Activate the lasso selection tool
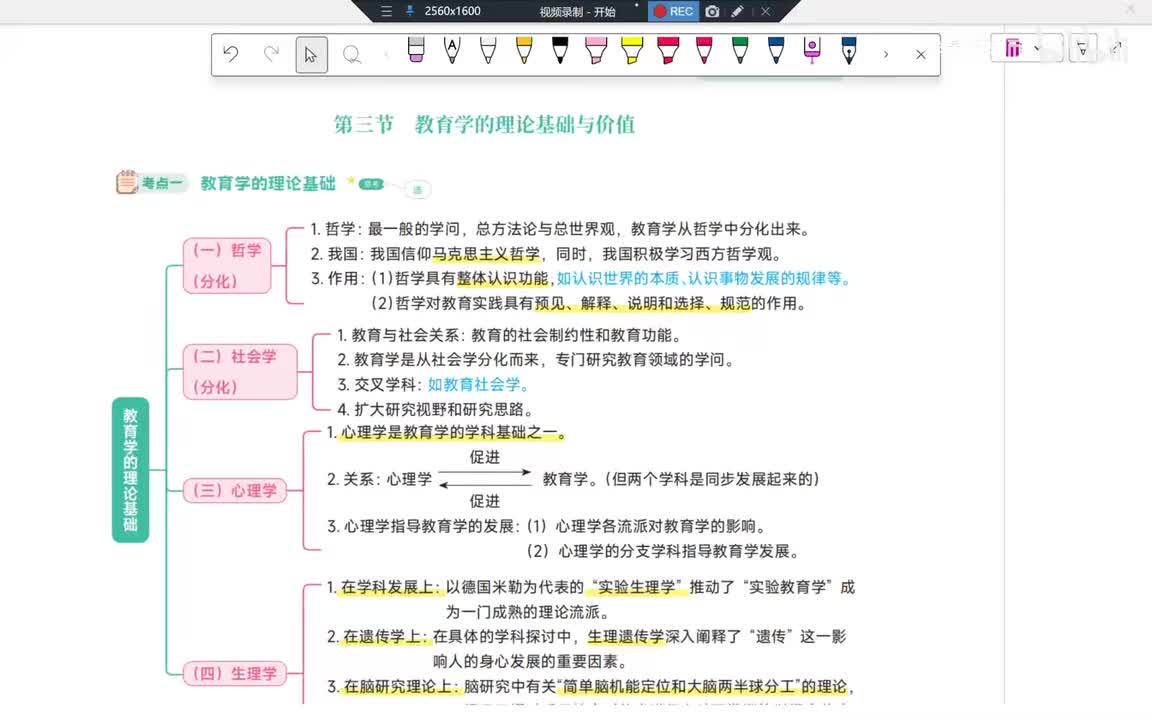Image resolution: width=1152 pixels, height=720 pixels. pyautogui.click(x=352, y=54)
